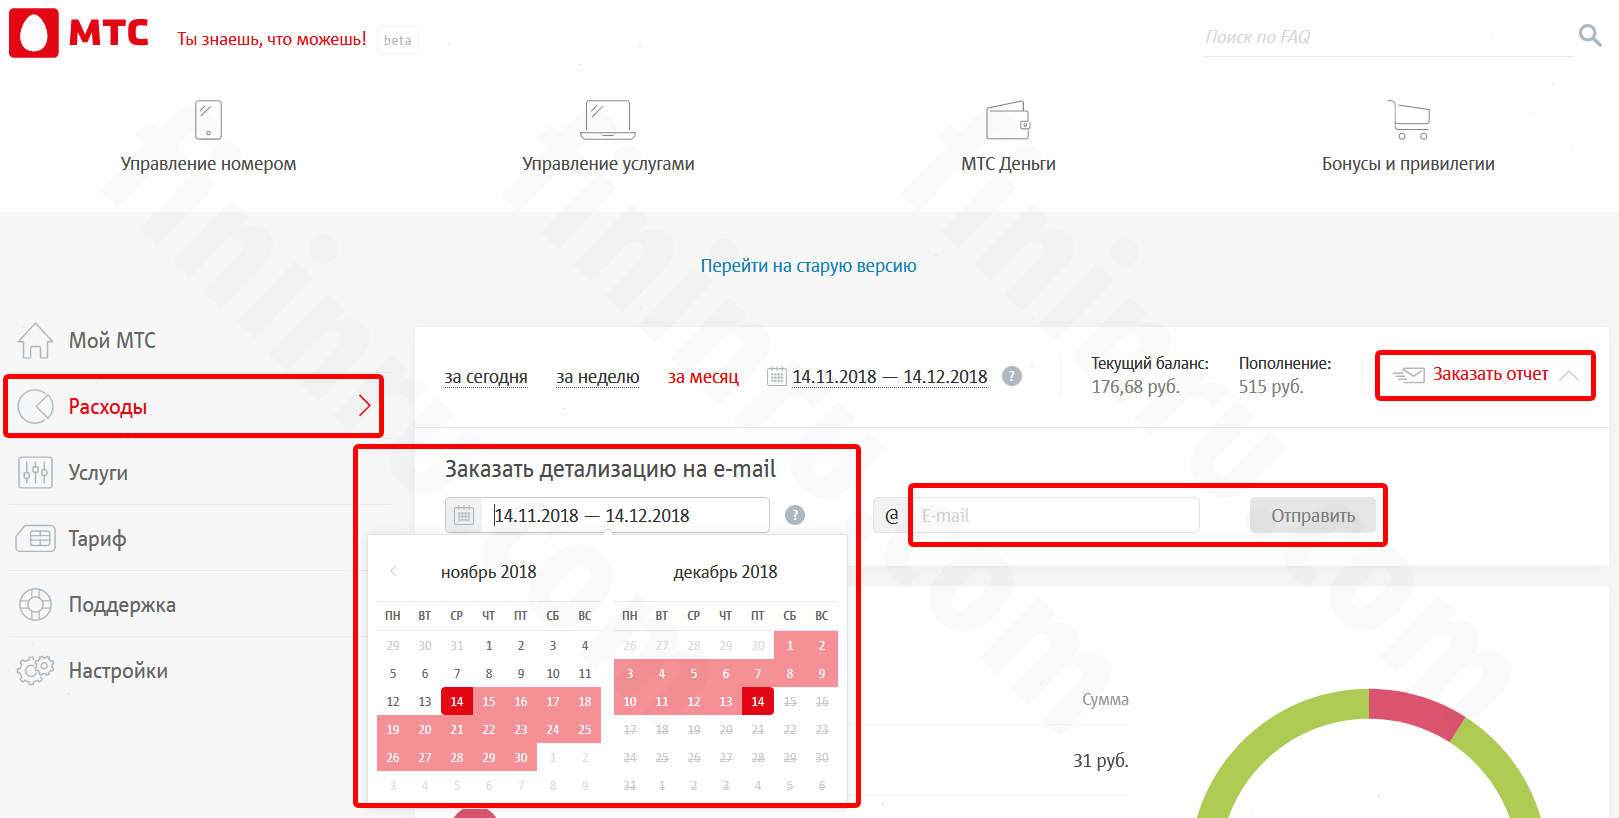Select November 22 in the calendar

pyautogui.click(x=489, y=729)
